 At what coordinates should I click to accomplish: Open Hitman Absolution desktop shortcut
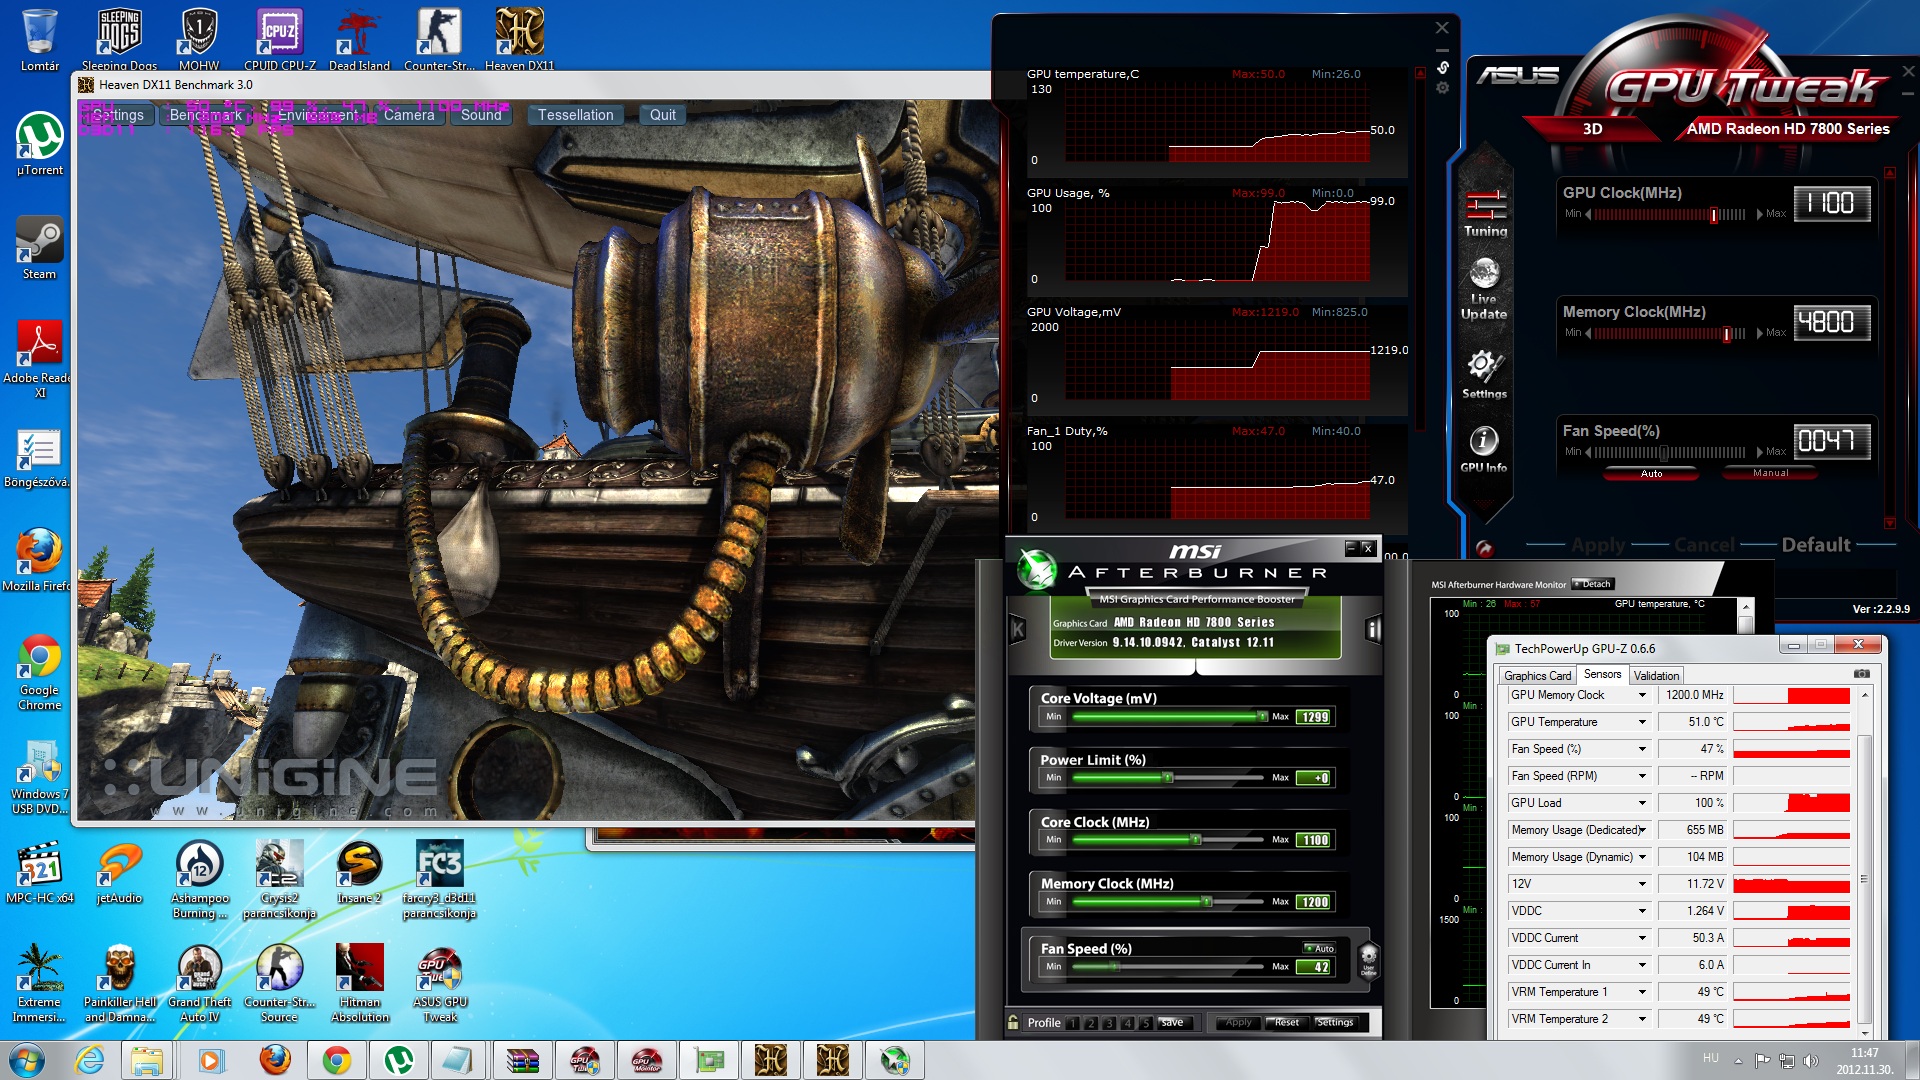pos(360,983)
